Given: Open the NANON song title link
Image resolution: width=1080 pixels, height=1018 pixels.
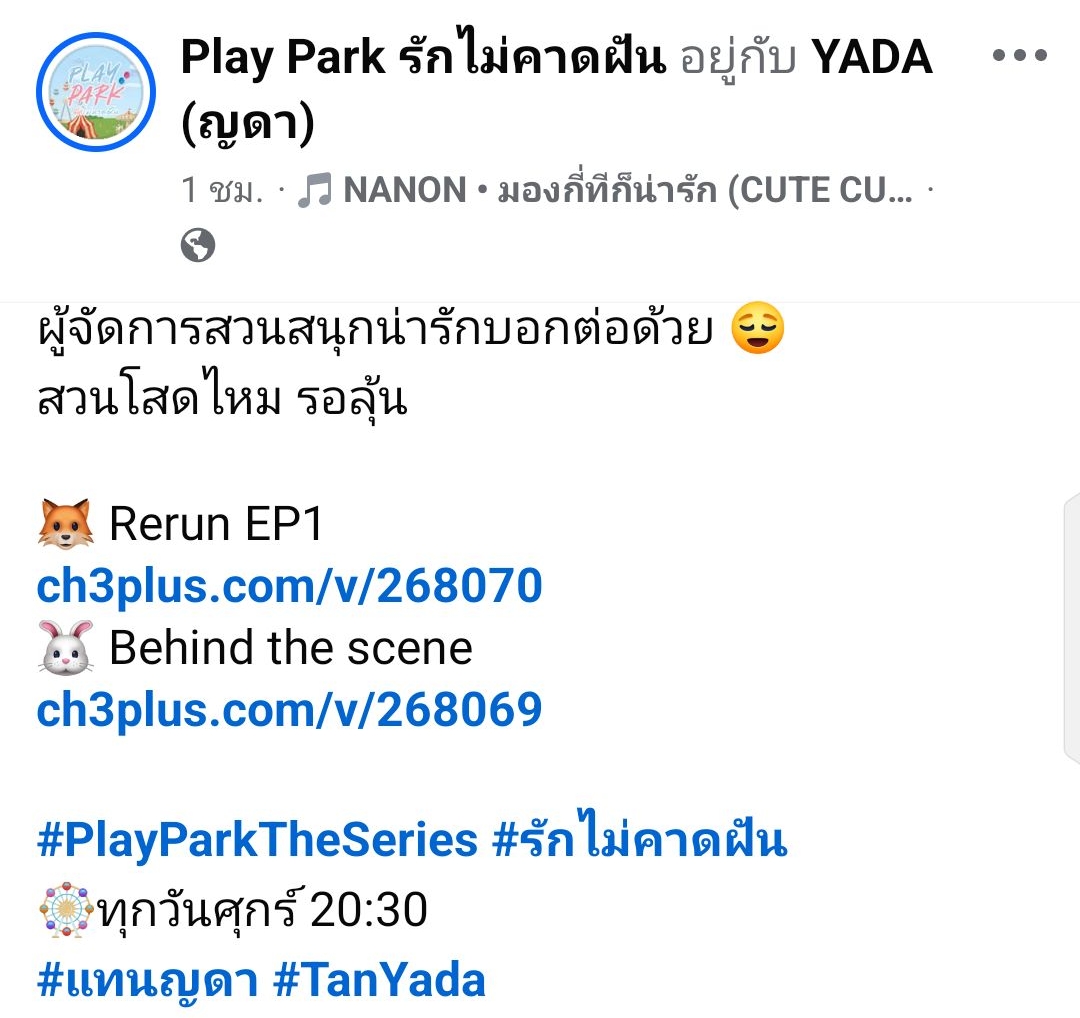Looking at the screenshot, I should click(628, 190).
